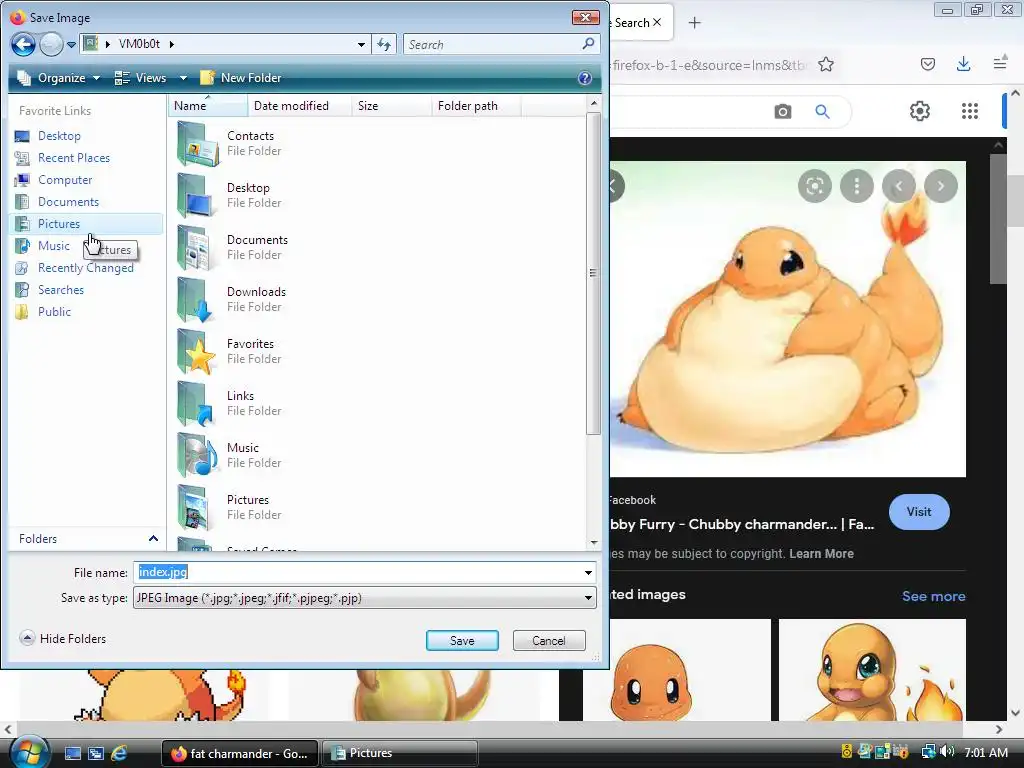This screenshot has height=768, width=1024.
Task: Open the File name history dropdown
Action: point(588,573)
